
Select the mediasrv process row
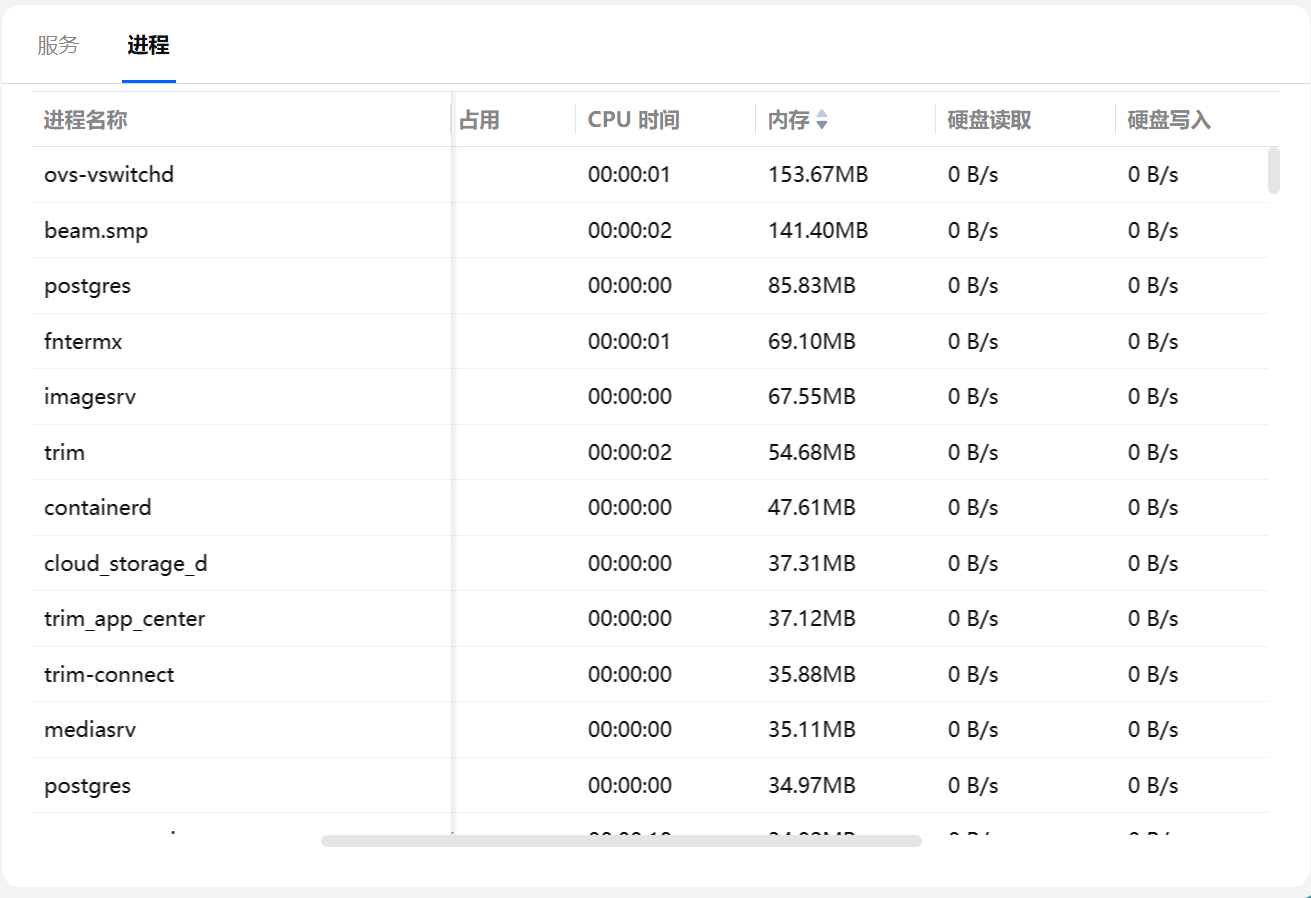click(x=90, y=730)
